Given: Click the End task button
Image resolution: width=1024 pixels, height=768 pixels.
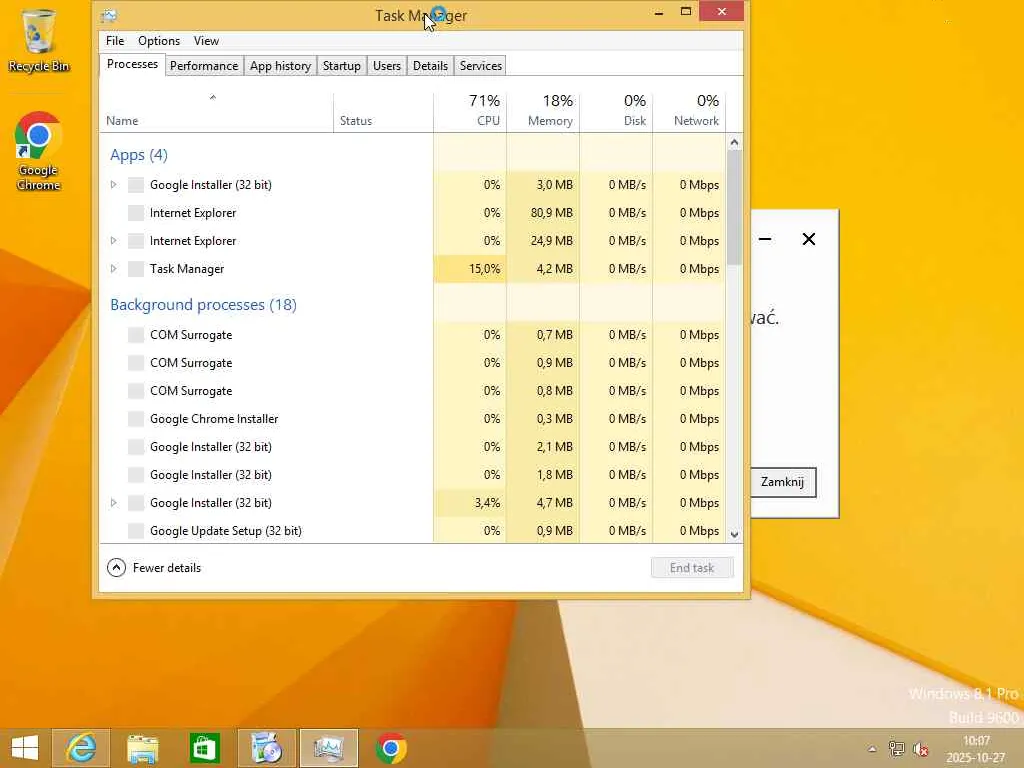Looking at the screenshot, I should pyautogui.click(x=692, y=568).
